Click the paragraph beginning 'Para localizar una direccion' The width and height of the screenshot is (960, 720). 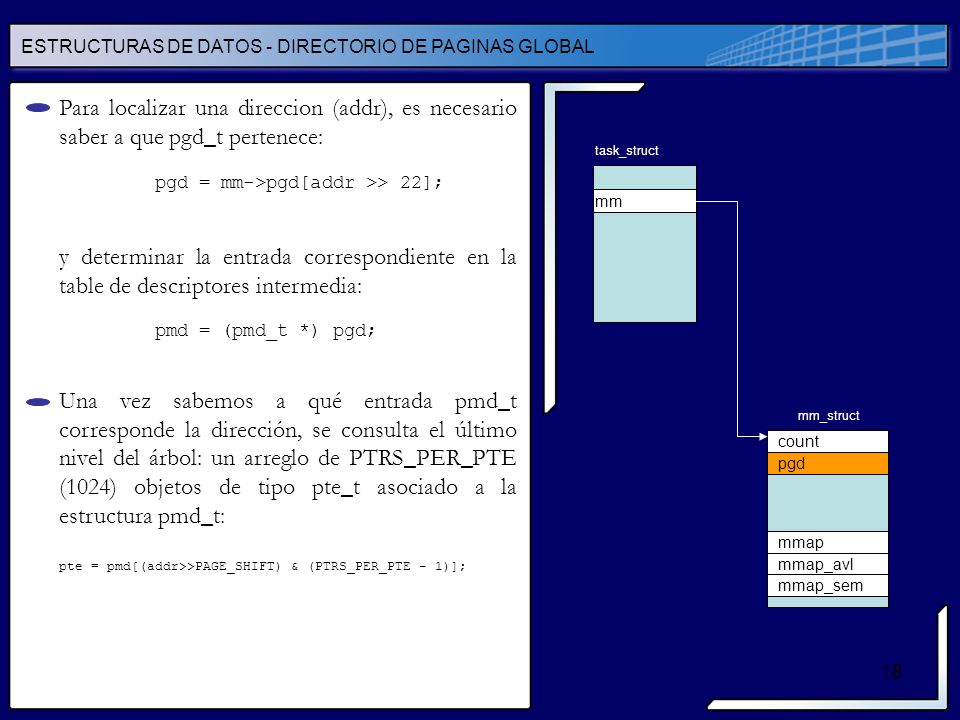(288, 122)
